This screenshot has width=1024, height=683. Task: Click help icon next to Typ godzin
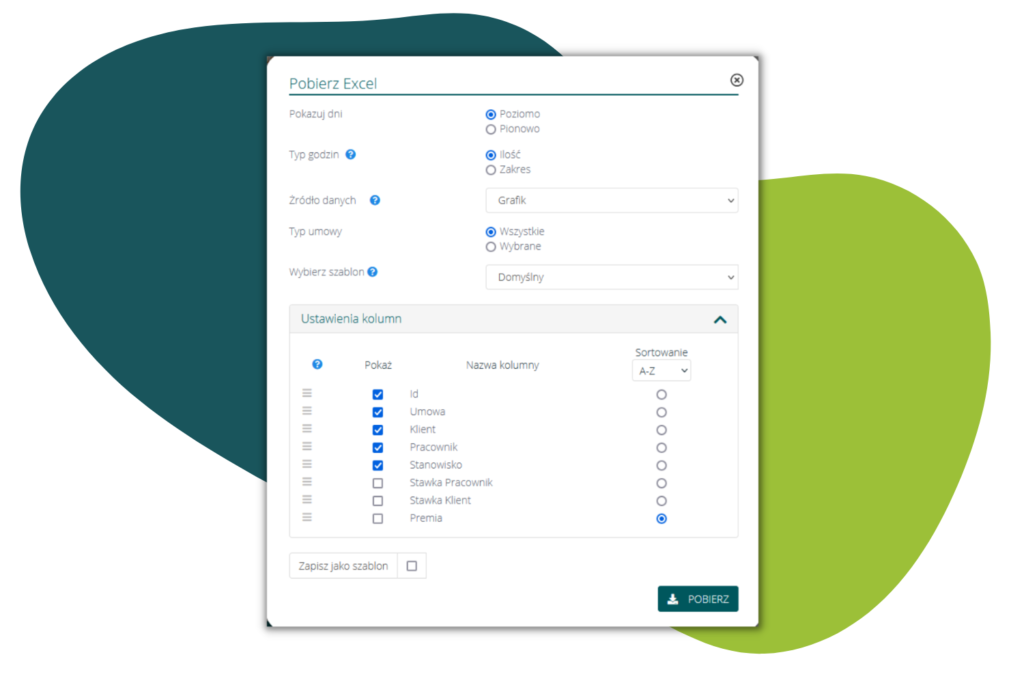click(351, 155)
